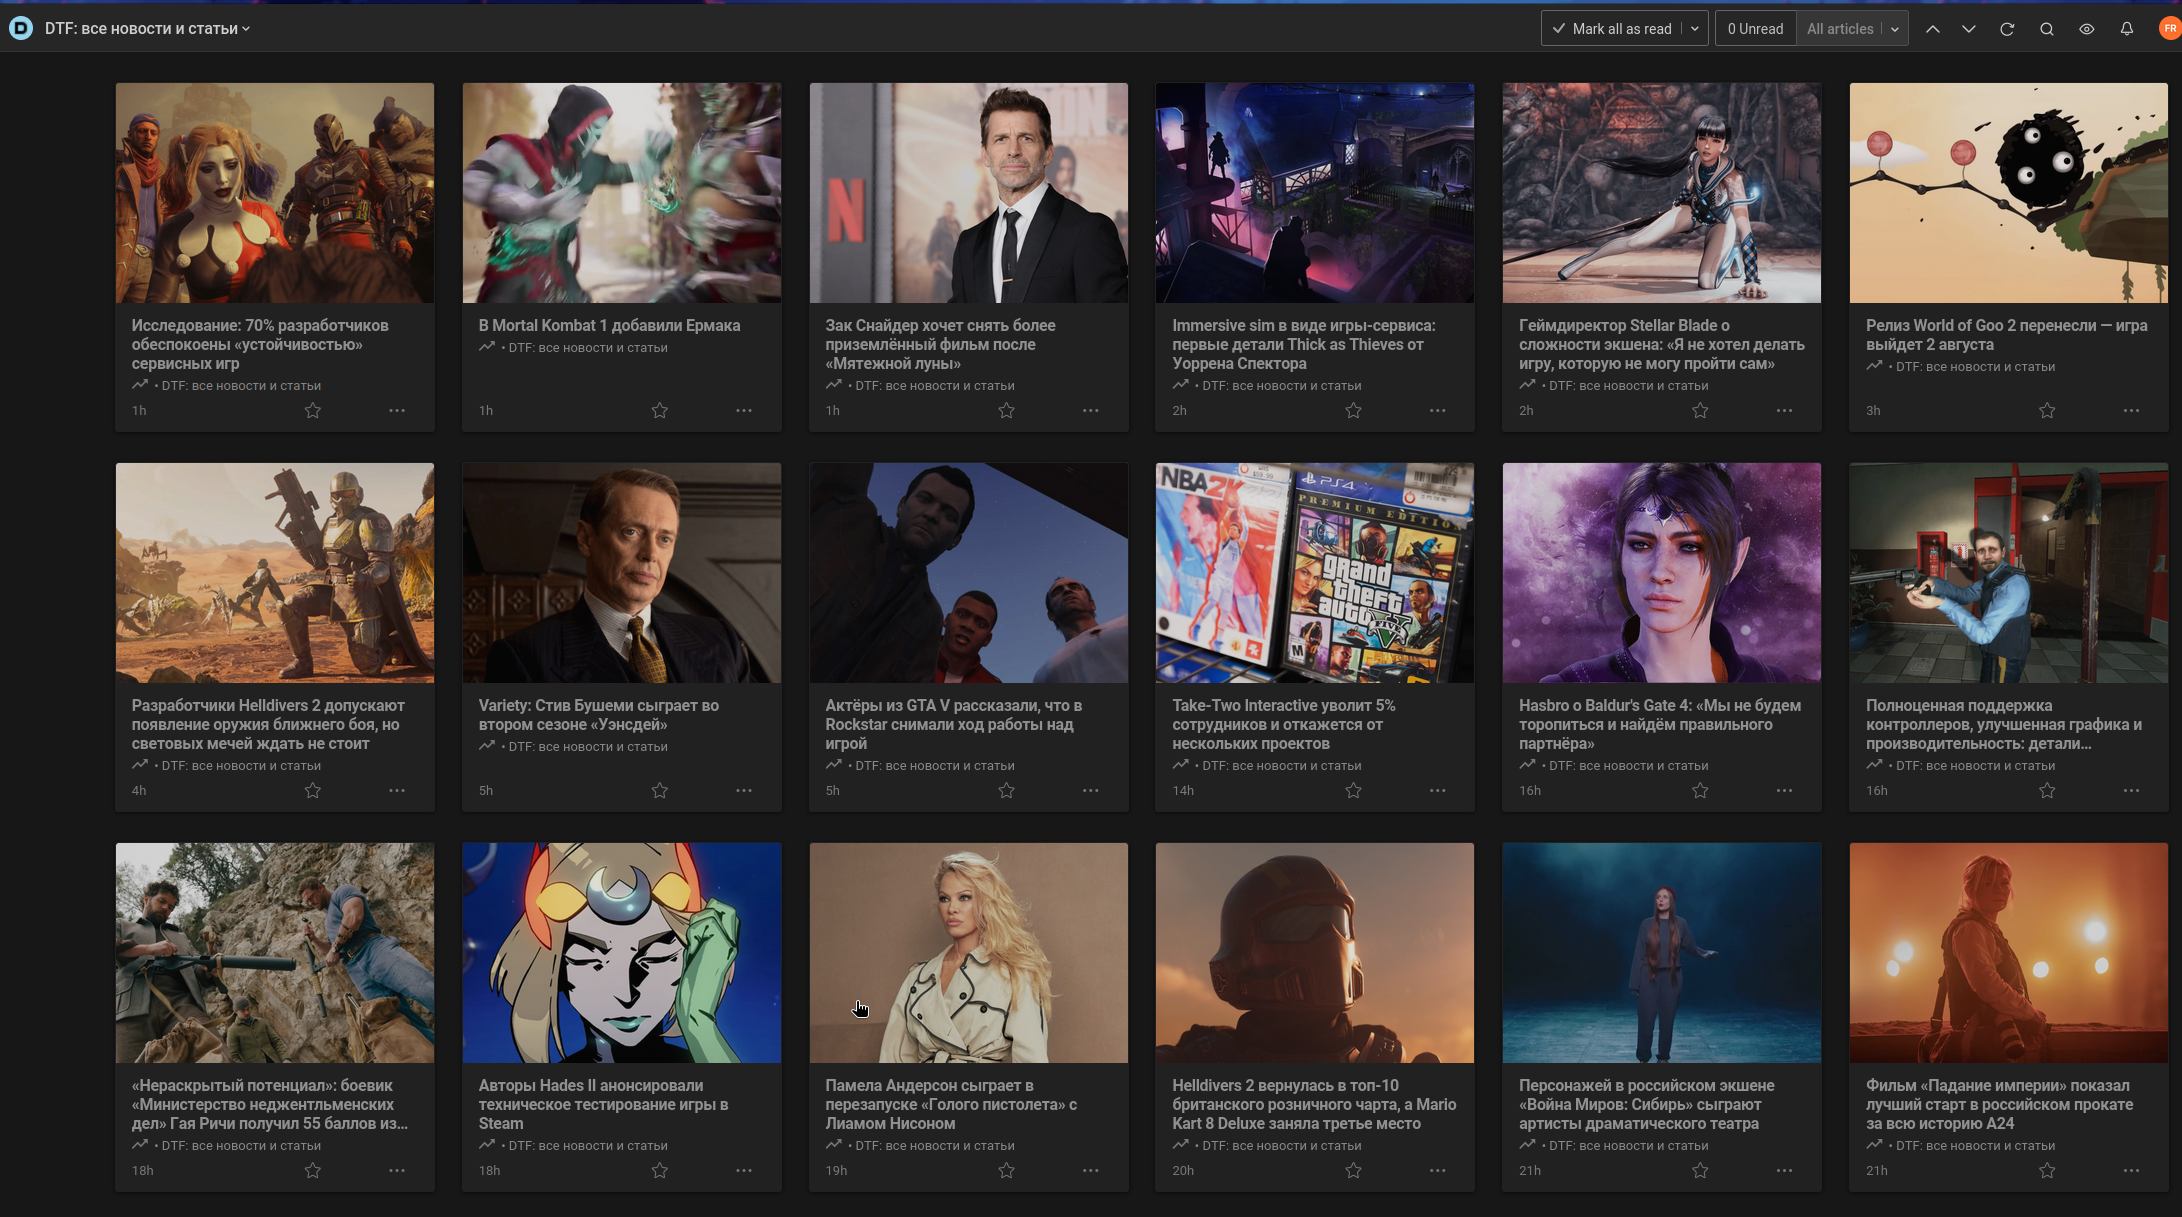
Task: Open the GTA V PS4 boxes thumbnail
Action: 1314,573
